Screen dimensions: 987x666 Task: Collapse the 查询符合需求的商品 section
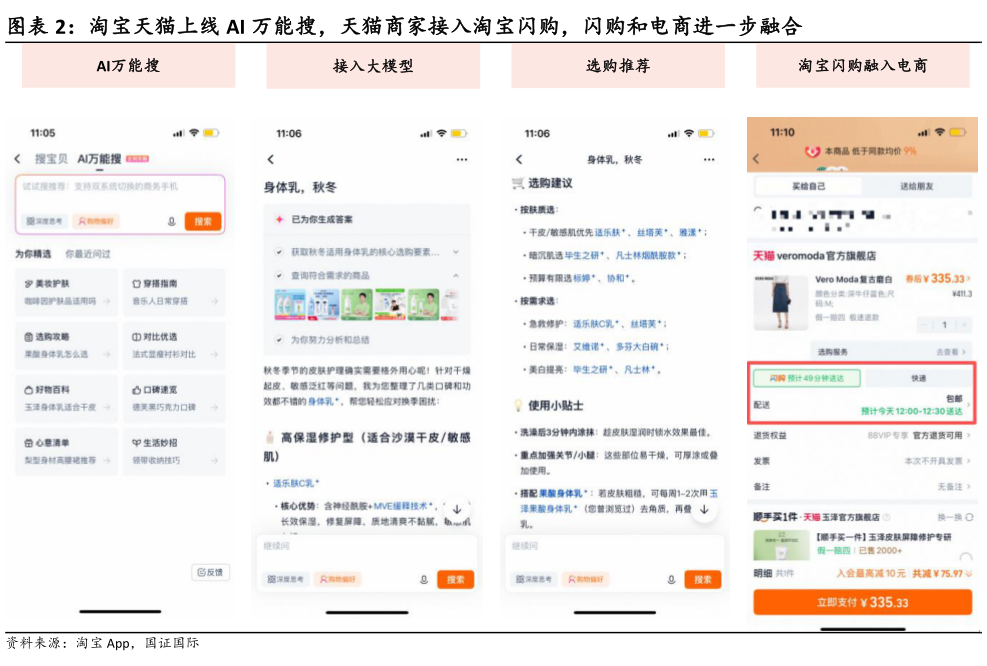tap(458, 276)
